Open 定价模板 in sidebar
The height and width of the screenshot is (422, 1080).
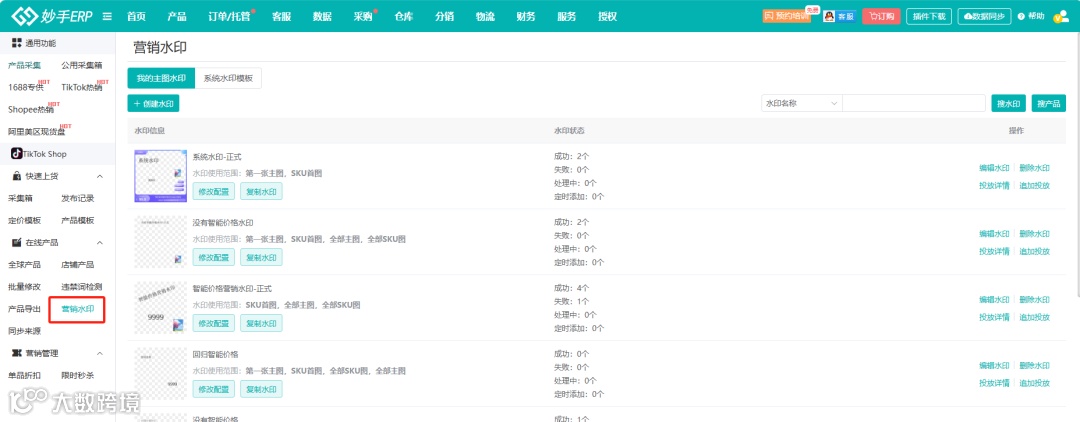(24, 220)
